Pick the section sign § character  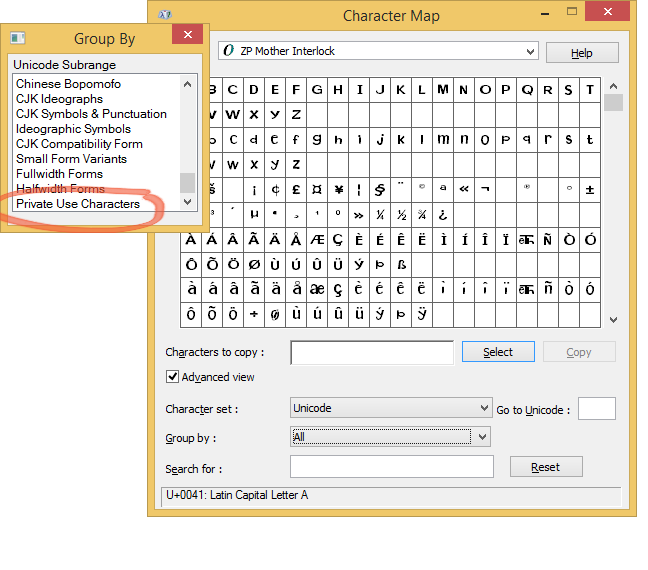(380, 189)
